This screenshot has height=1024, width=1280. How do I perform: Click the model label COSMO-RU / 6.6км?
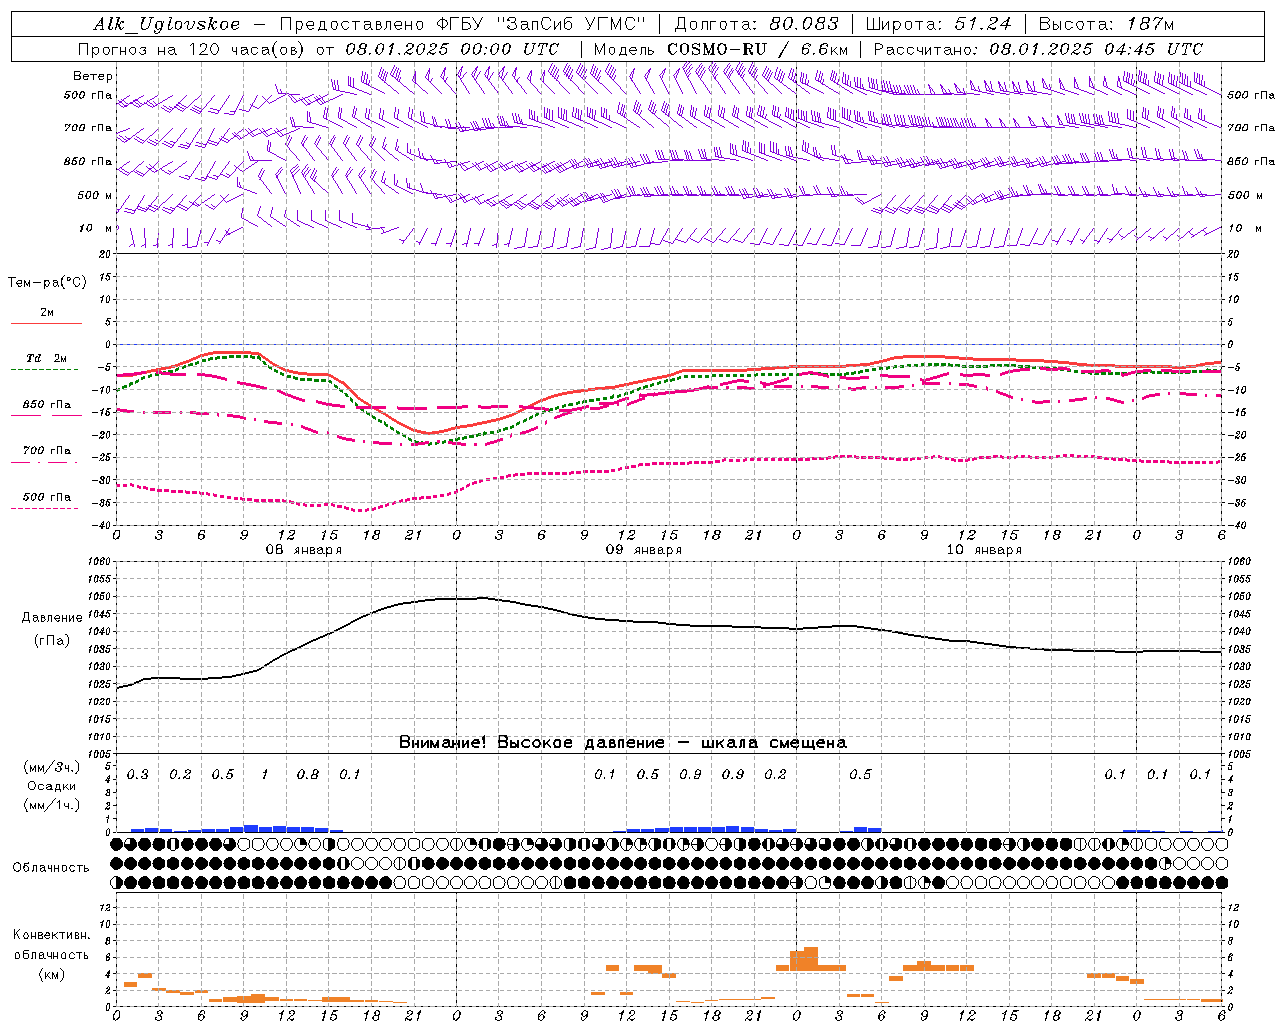coord(757,49)
